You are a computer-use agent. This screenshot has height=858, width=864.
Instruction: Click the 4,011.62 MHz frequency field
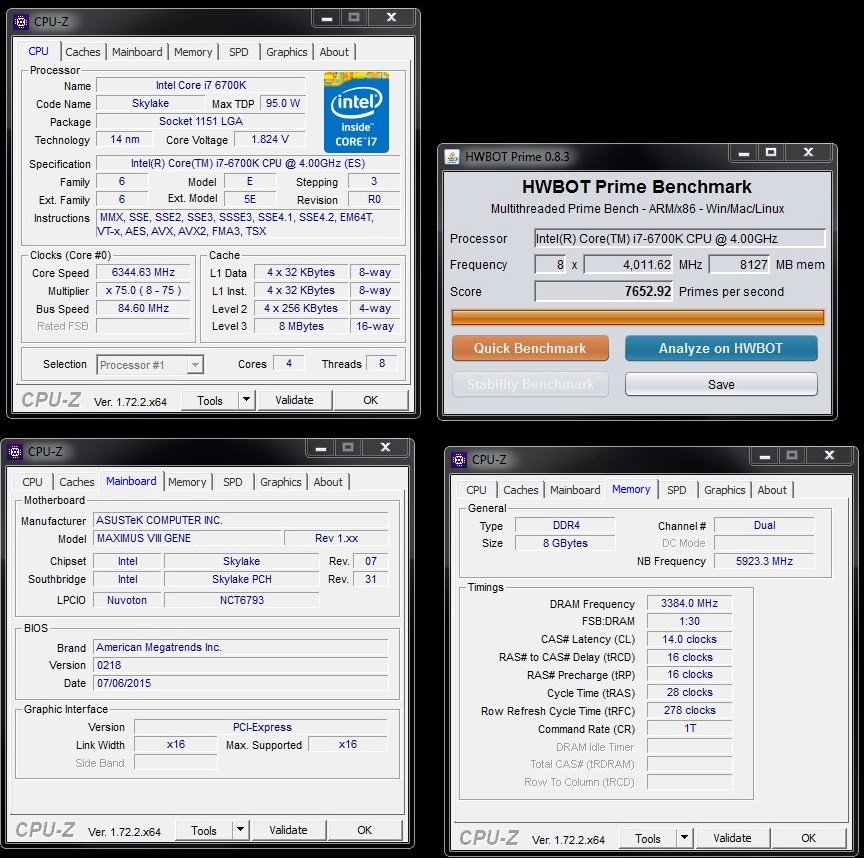tap(628, 265)
